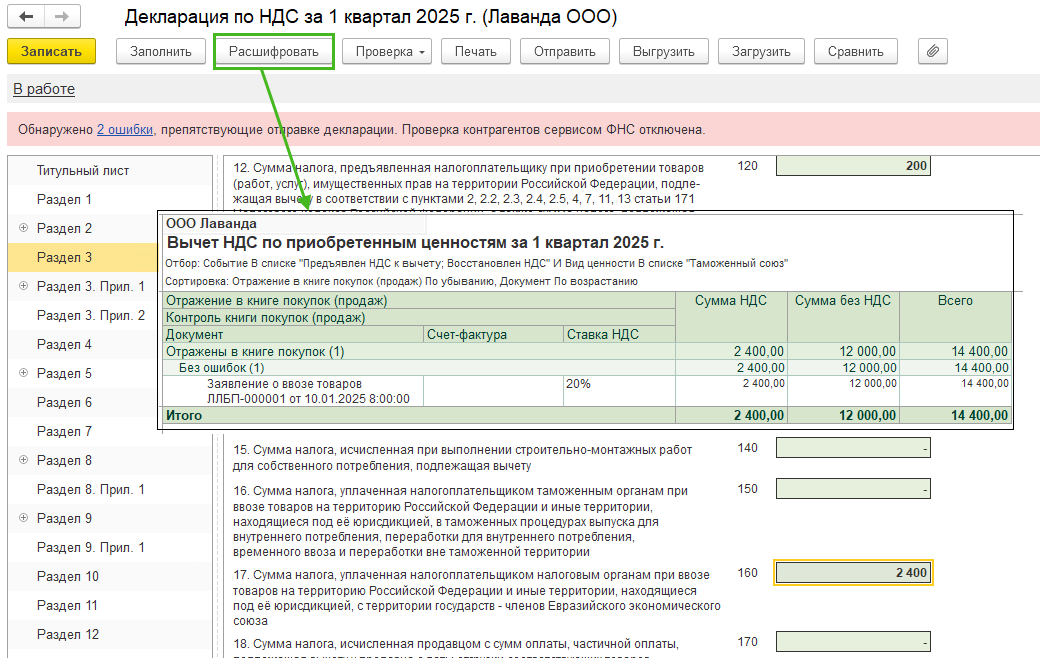Click the Расшифровать button

pyautogui.click(x=273, y=51)
